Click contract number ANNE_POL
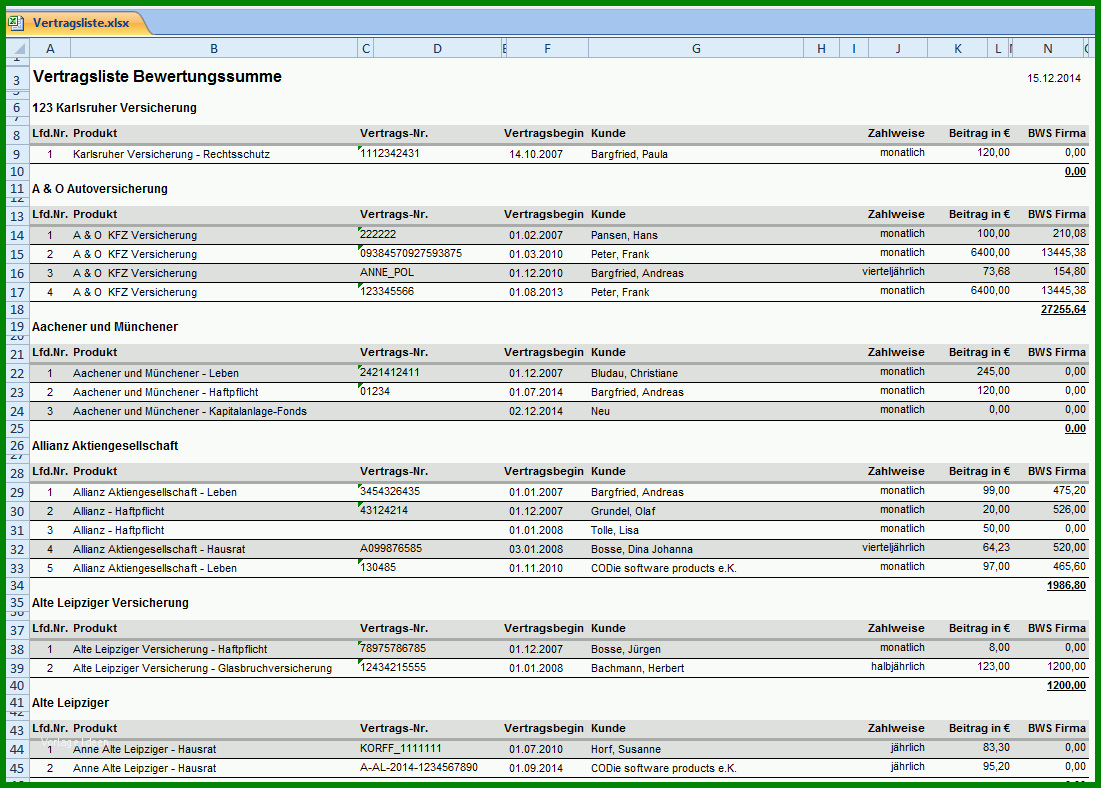 point(387,272)
